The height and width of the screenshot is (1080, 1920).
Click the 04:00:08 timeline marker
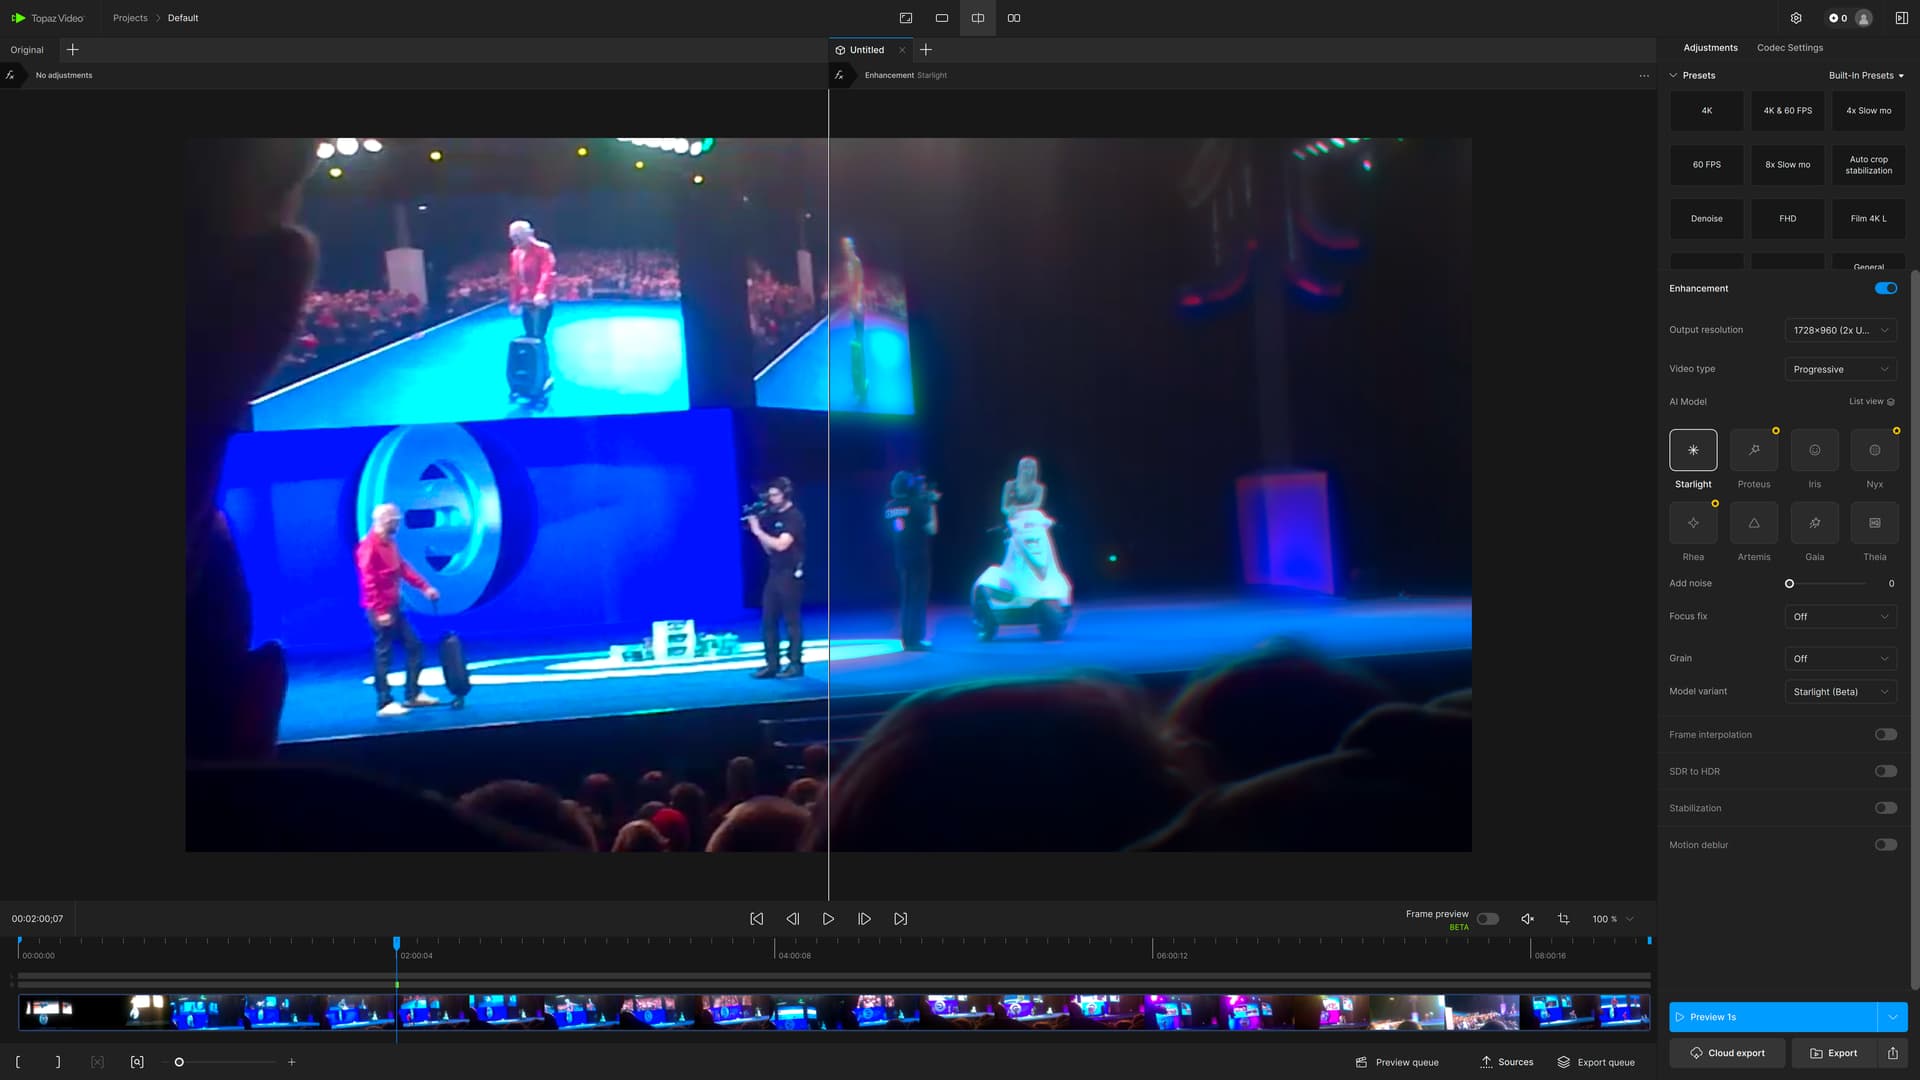pyautogui.click(x=794, y=955)
